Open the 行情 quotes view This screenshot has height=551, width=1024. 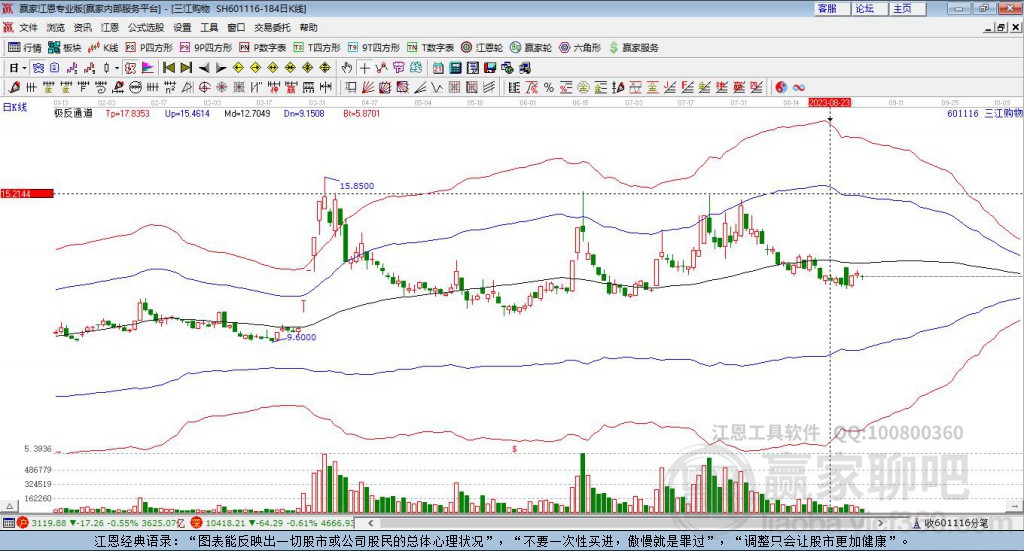pyautogui.click(x=24, y=48)
